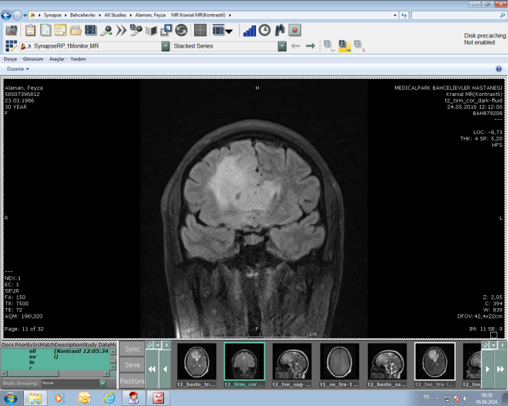Click the green highlighted Kontrastlı study row
508x406 pixels.
pyautogui.click(x=55, y=359)
